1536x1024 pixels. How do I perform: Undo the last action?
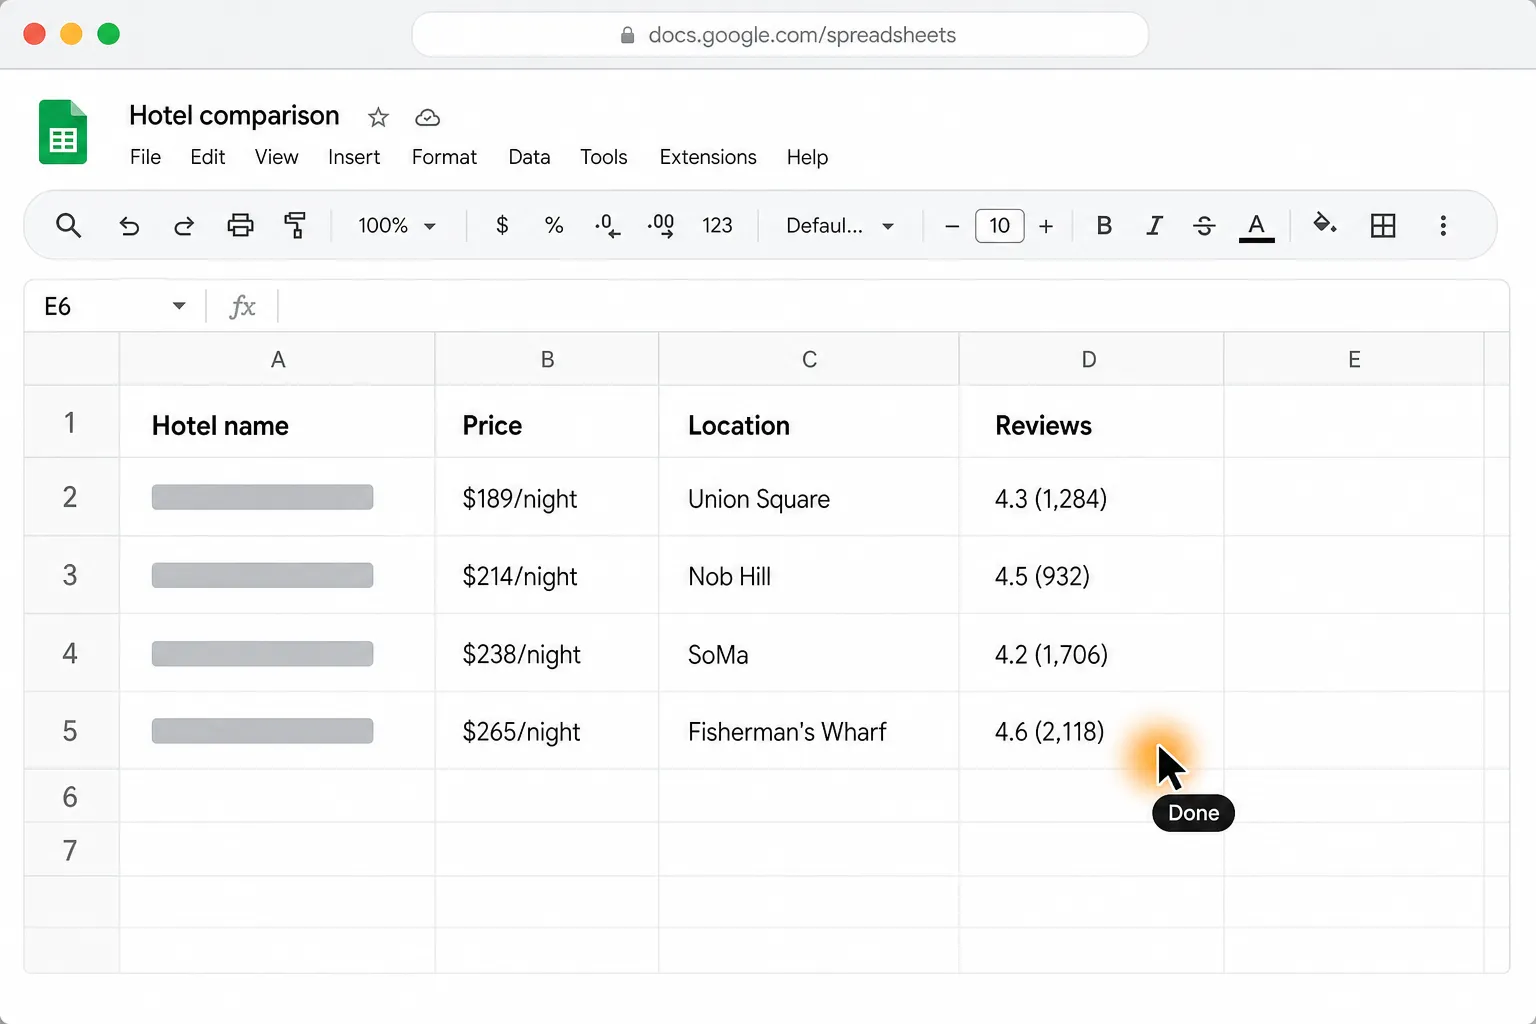pos(129,226)
